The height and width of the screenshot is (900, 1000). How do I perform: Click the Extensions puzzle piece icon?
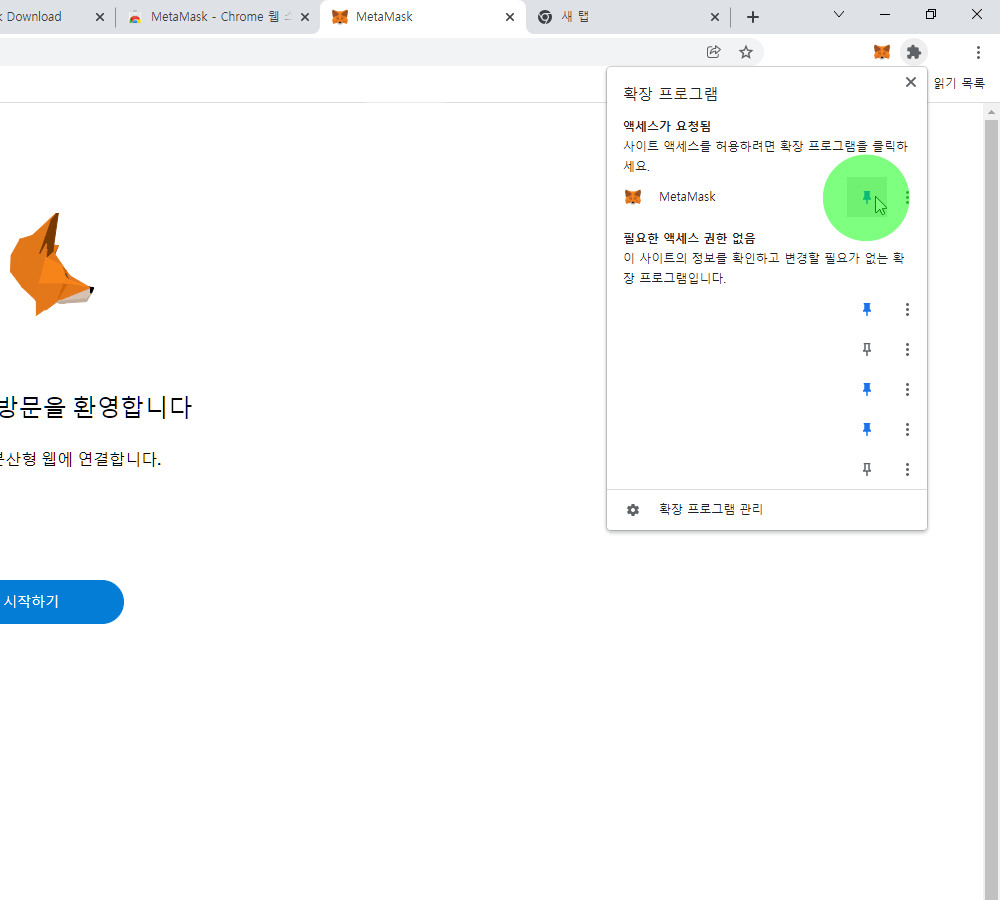click(913, 52)
